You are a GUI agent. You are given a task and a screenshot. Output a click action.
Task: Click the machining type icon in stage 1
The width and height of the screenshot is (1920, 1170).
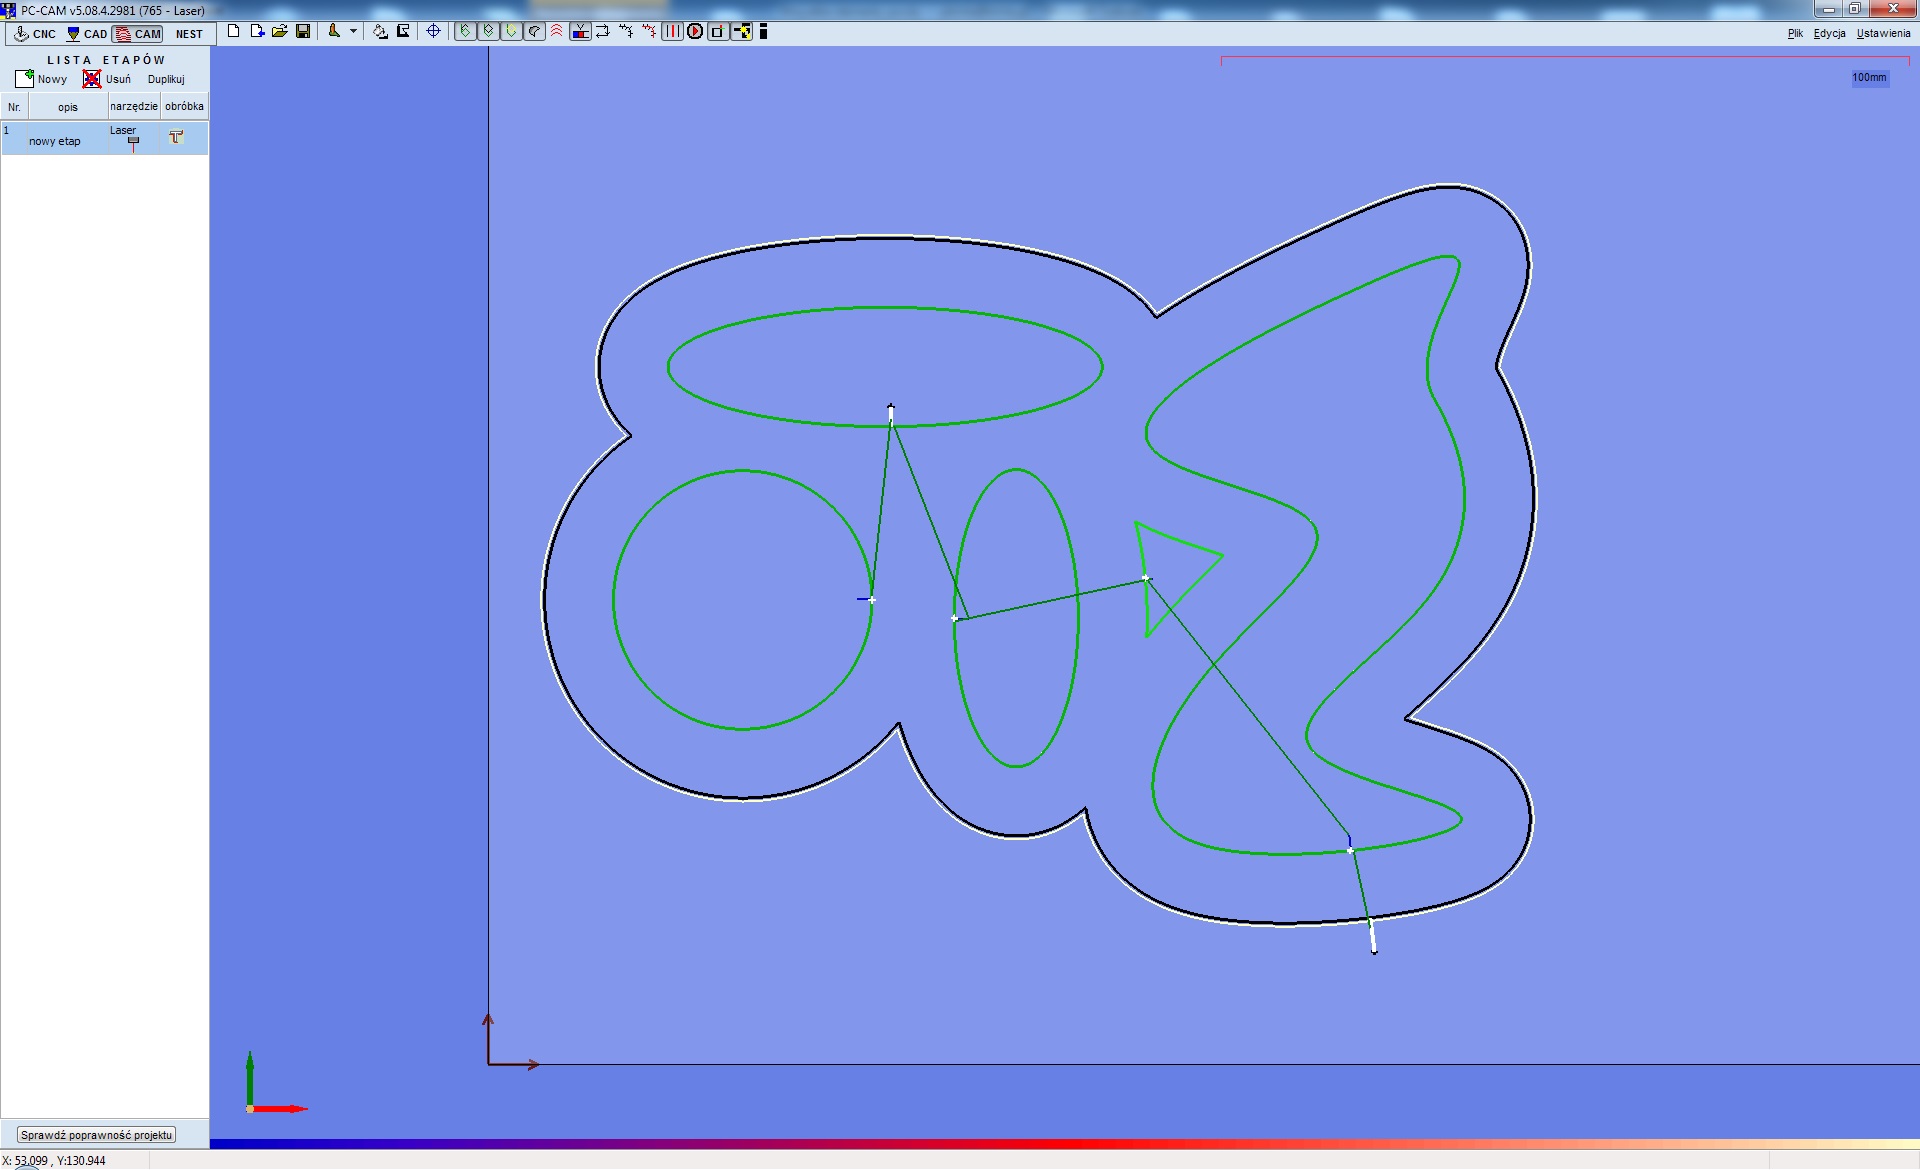pyautogui.click(x=177, y=137)
